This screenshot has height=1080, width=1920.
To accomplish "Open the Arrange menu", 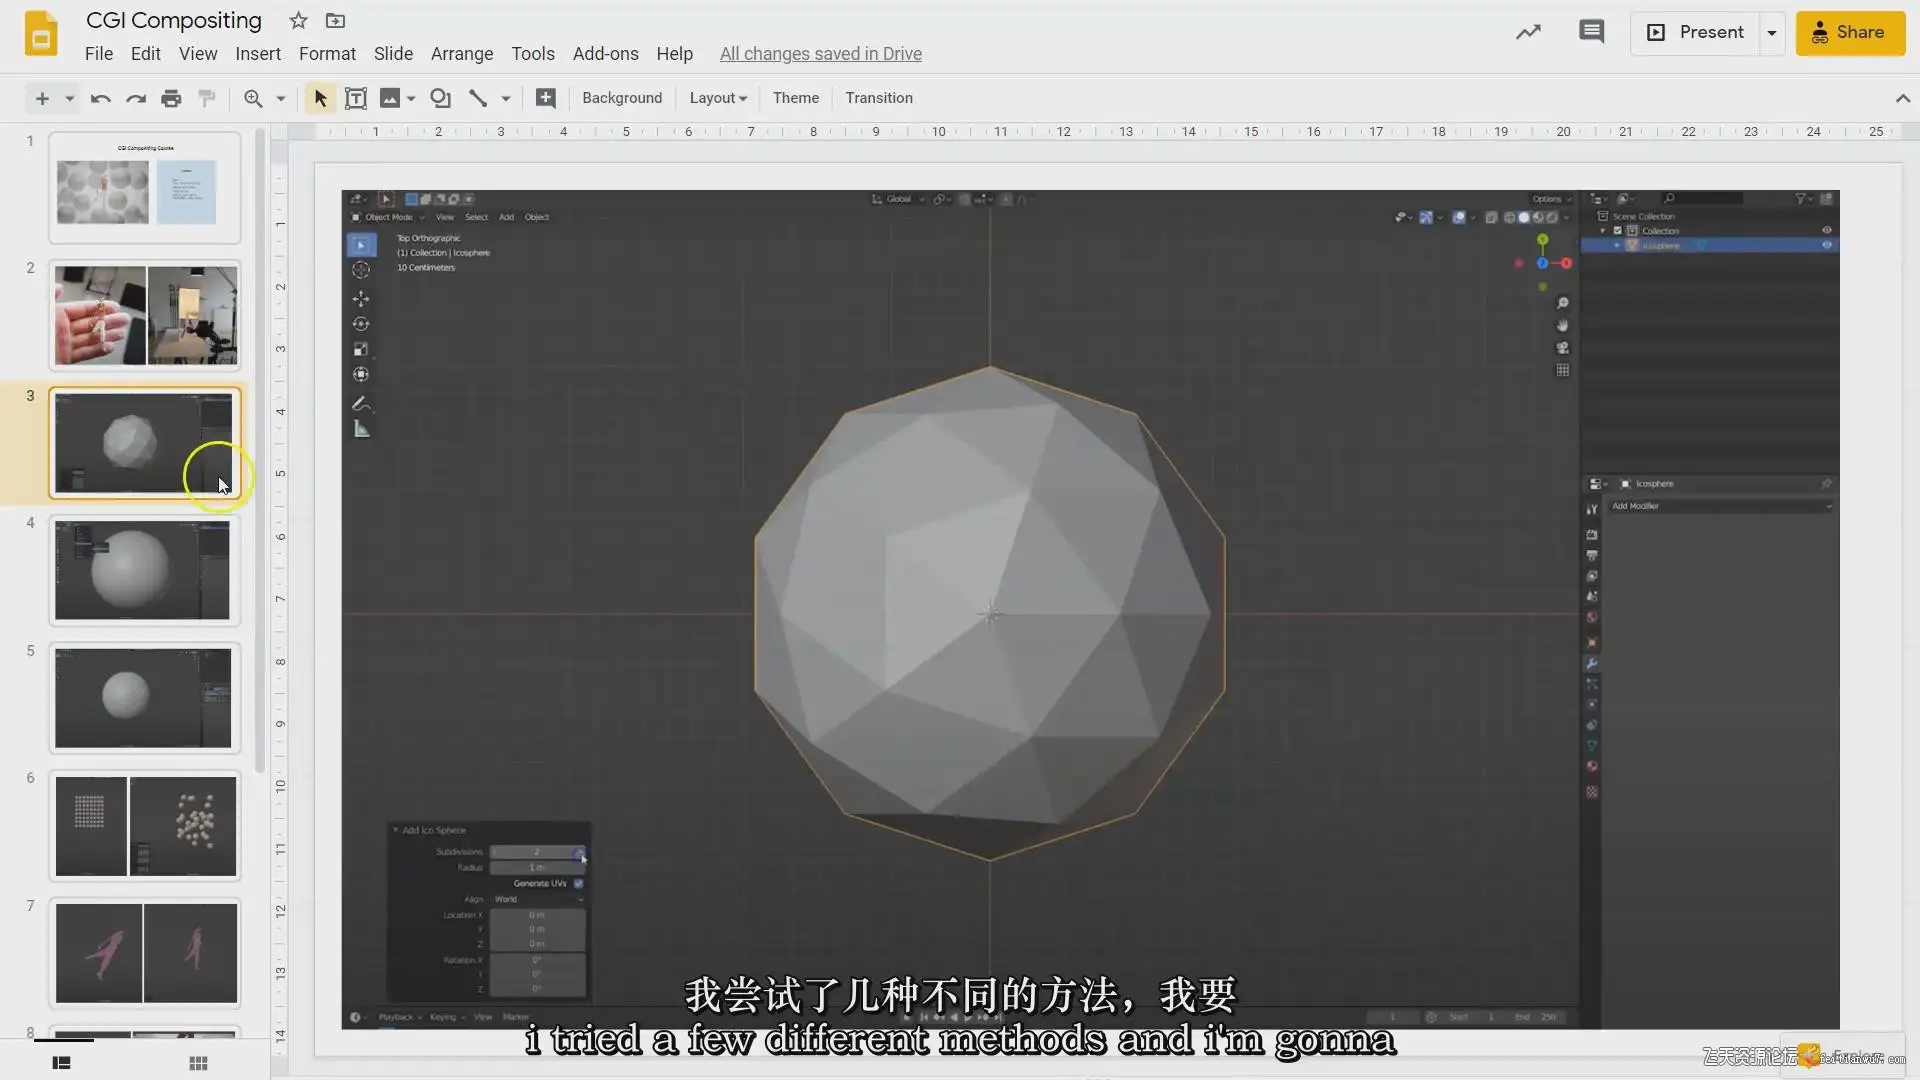I will coord(462,54).
